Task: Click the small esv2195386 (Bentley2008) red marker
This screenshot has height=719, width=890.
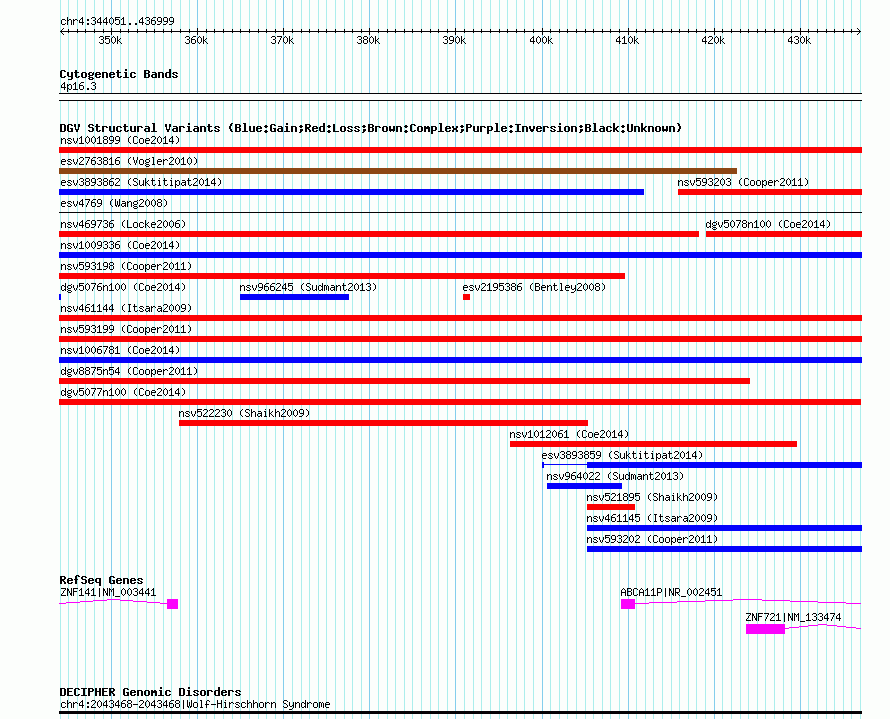Action: point(467,297)
